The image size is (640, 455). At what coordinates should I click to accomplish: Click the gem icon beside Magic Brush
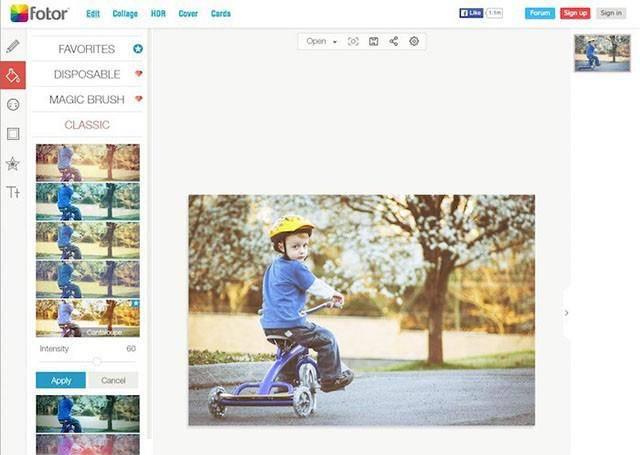tap(139, 99)
